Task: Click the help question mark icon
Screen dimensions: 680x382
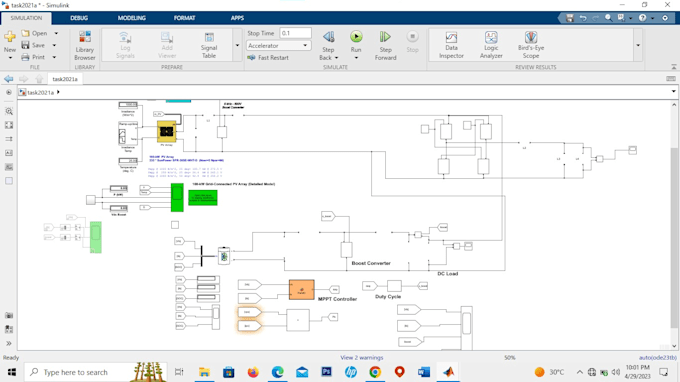Action: coord(642,18)
